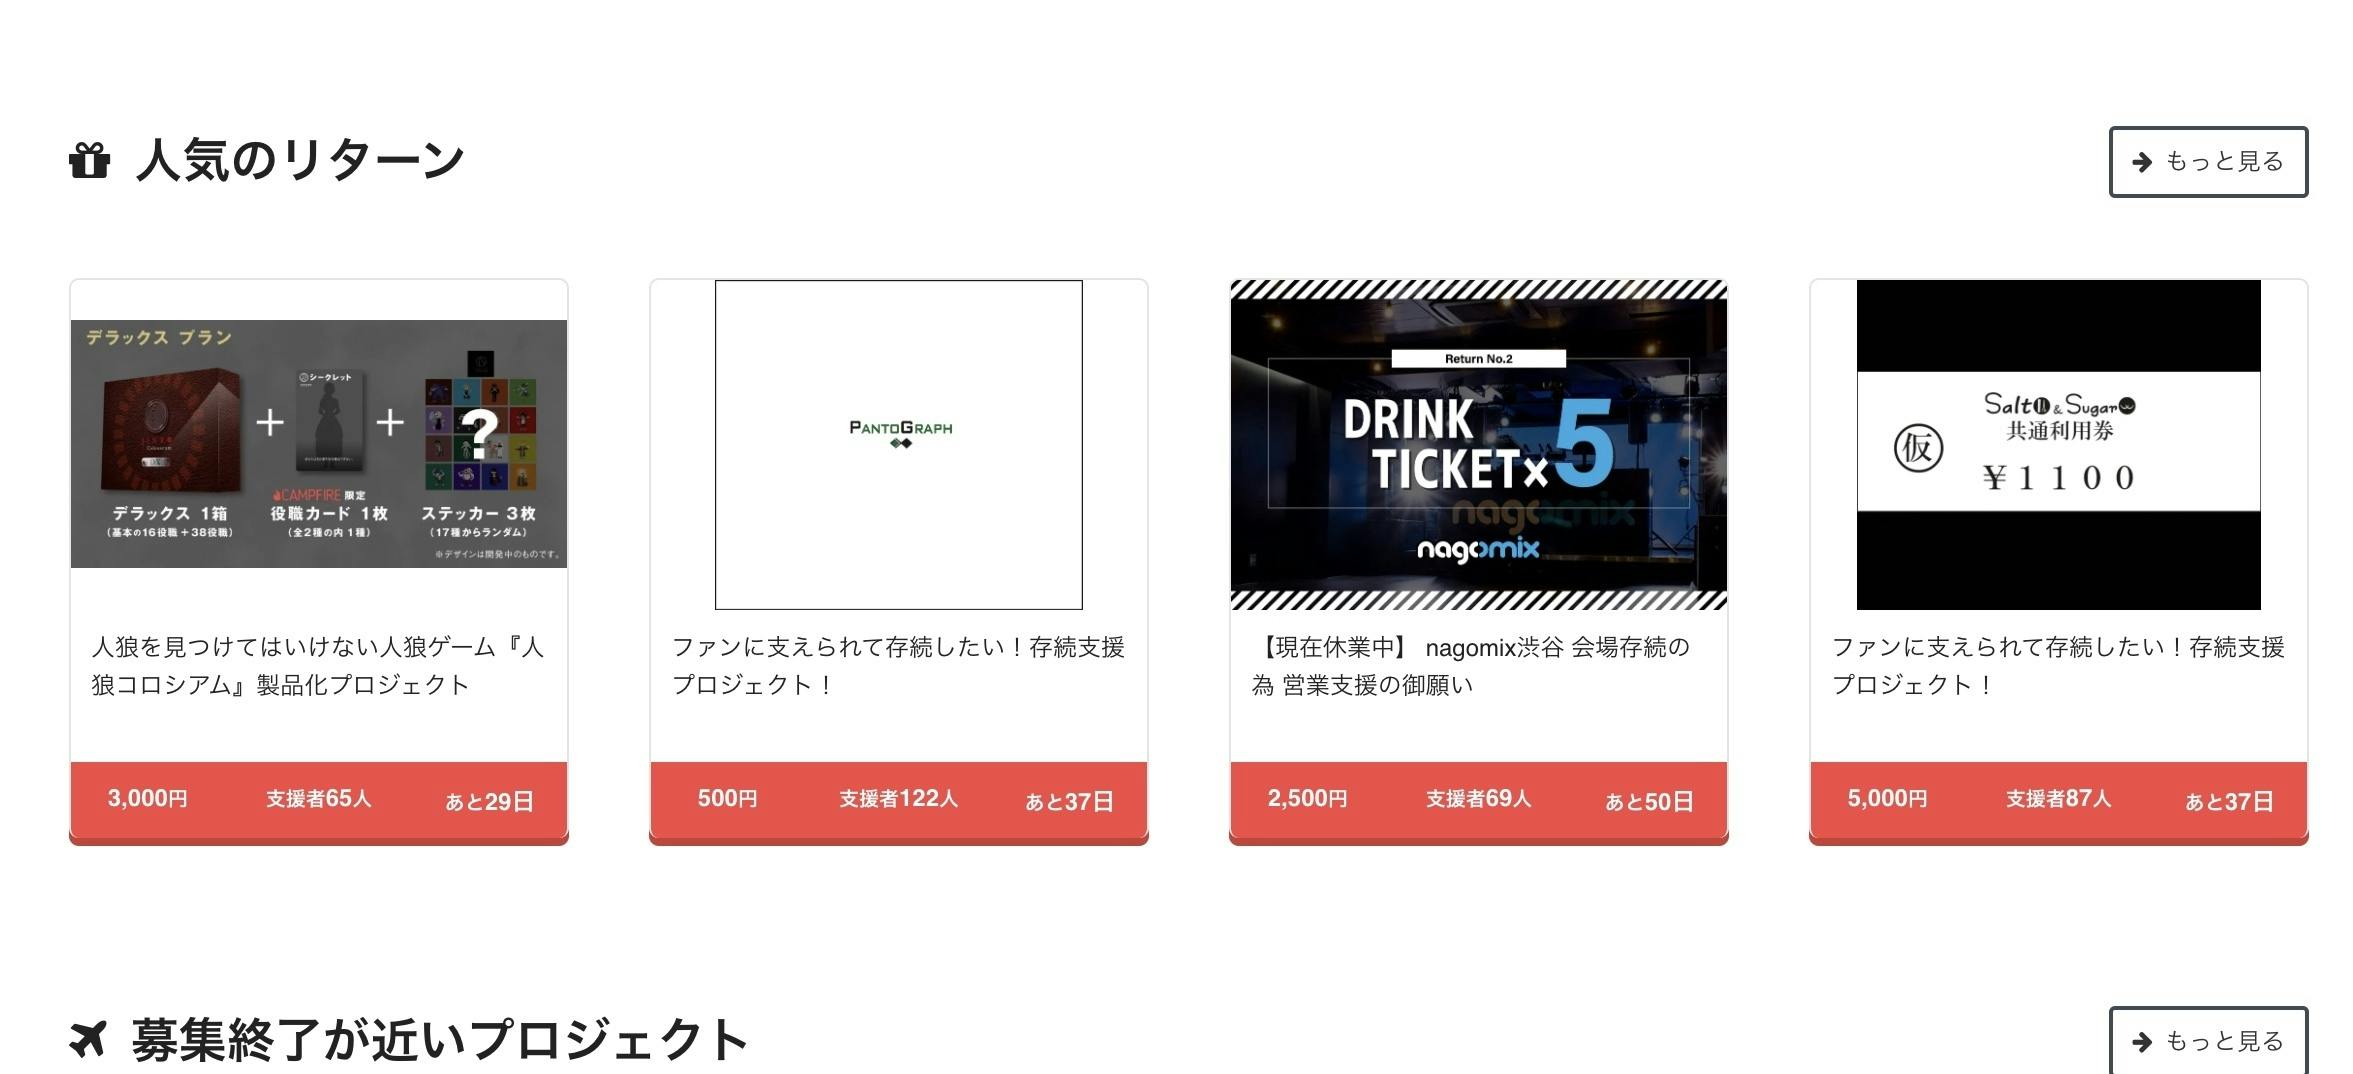
Task: Open the PantoGraph logo thumbnail
Action: [x=899, y=445]
